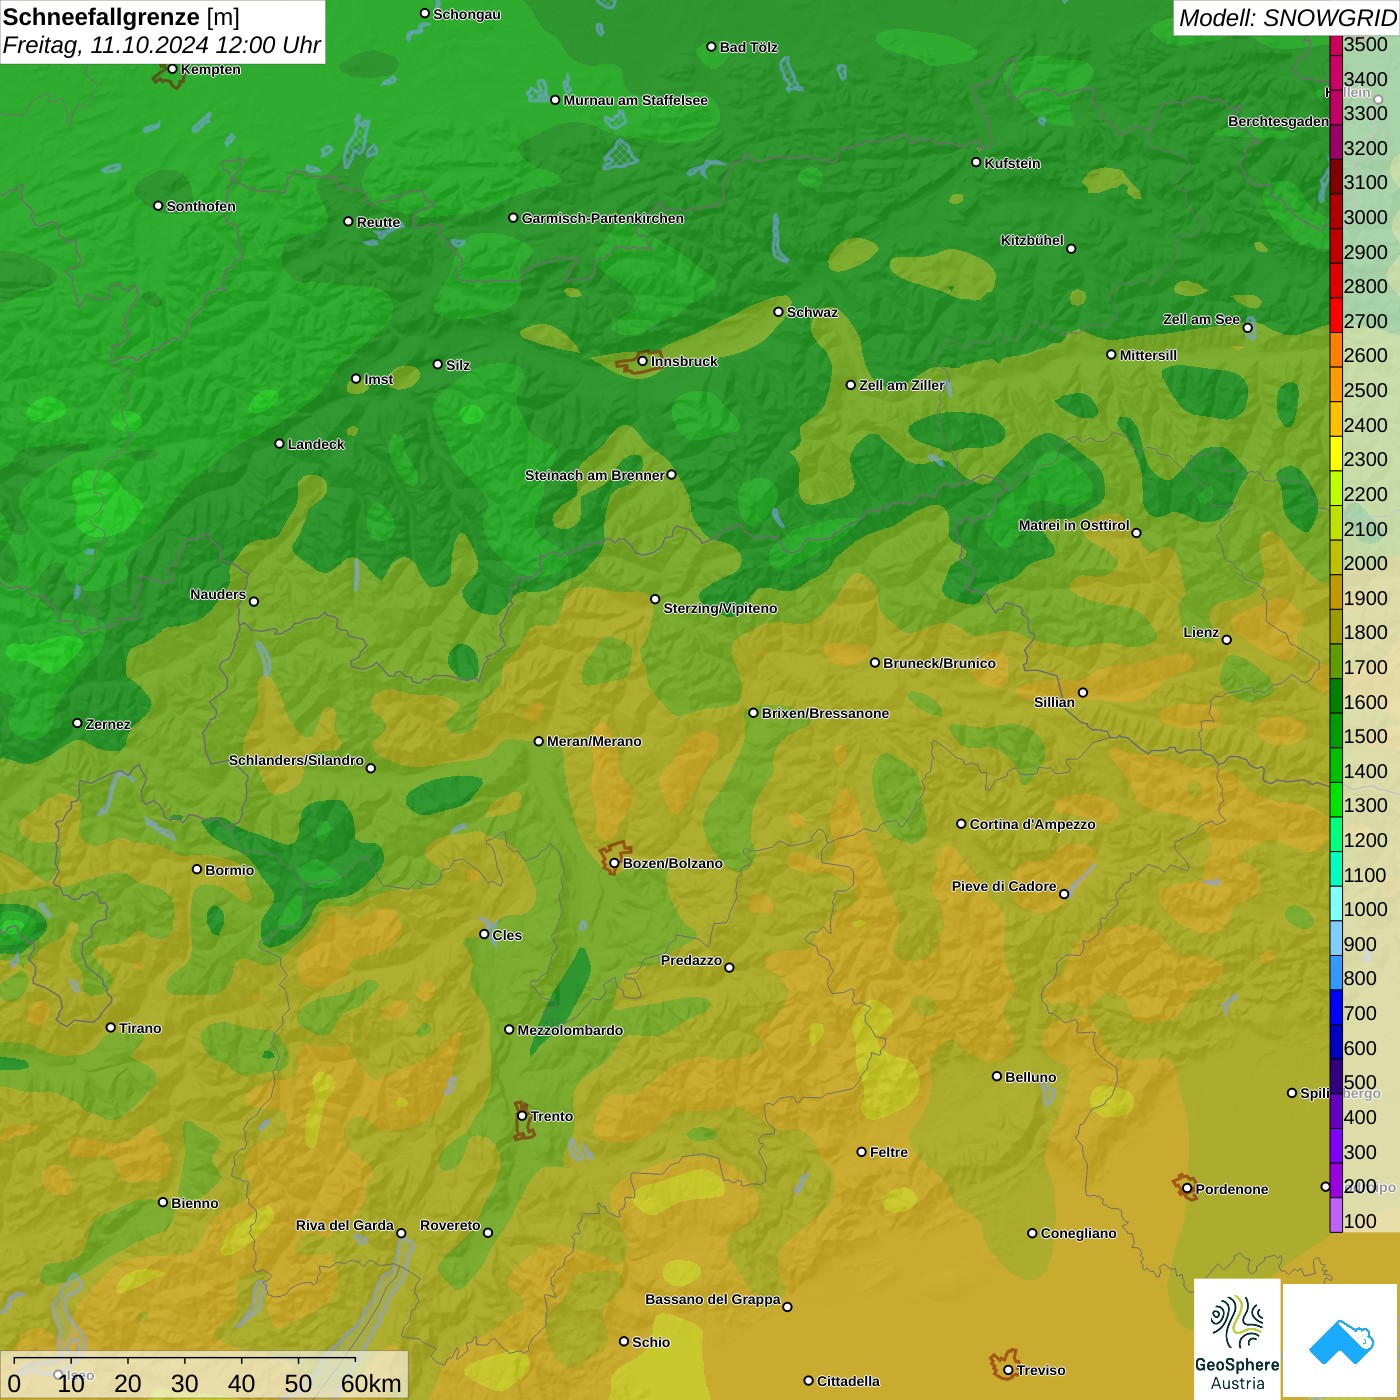Click the 2700 m red legend color

[x=1336, y=315]
